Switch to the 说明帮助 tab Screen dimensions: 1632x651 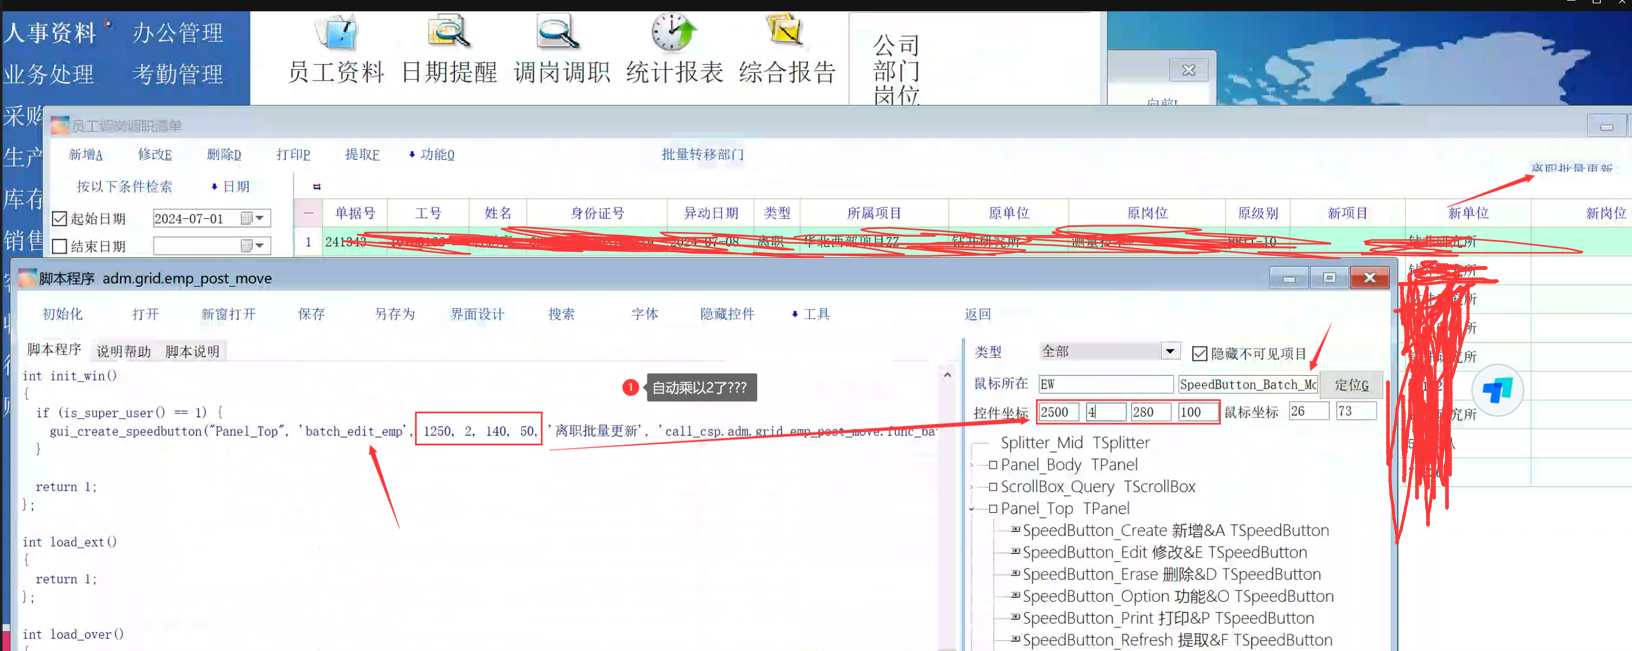click(x=123, y=352)
